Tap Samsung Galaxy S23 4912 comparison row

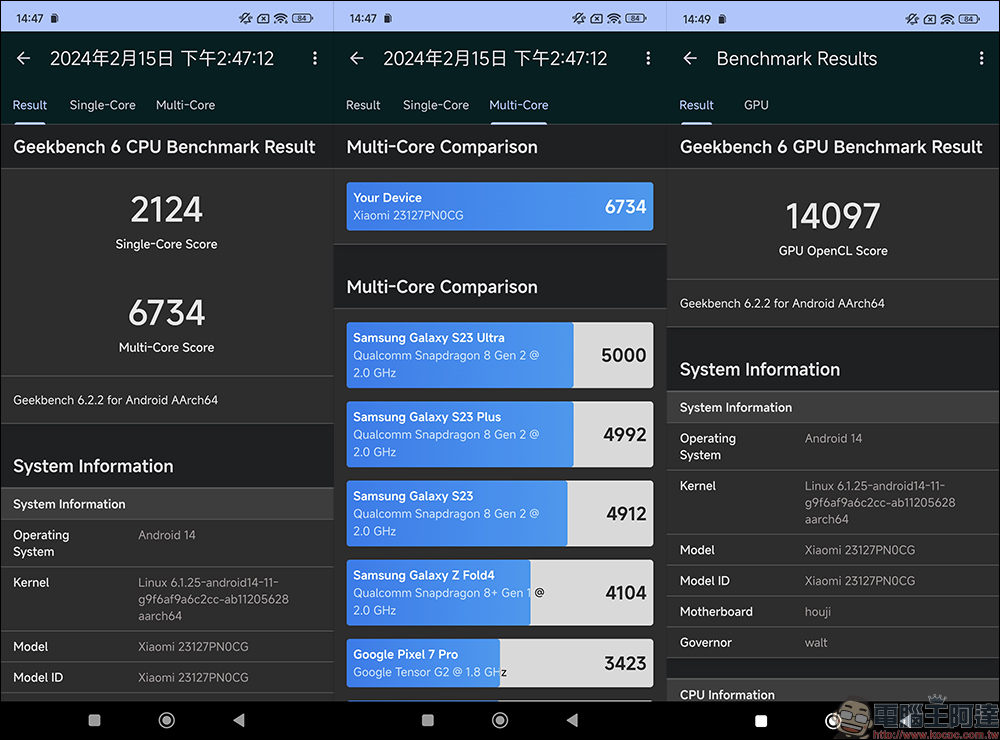pyautogui.click(x=500, y=513)
